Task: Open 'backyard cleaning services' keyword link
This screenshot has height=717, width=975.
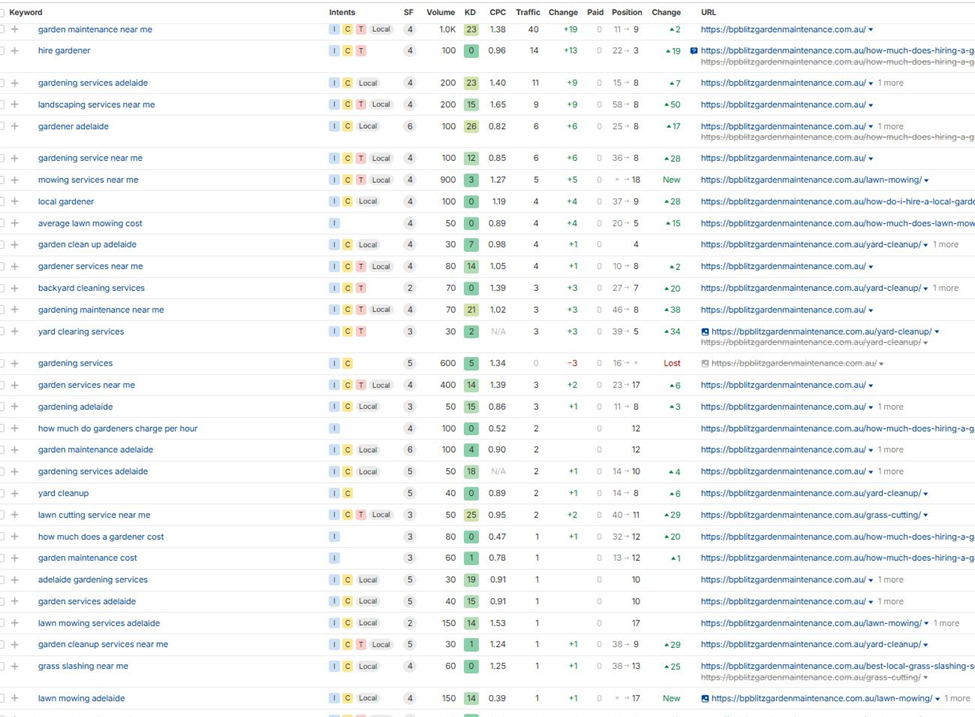Action: tap(91, 289)
